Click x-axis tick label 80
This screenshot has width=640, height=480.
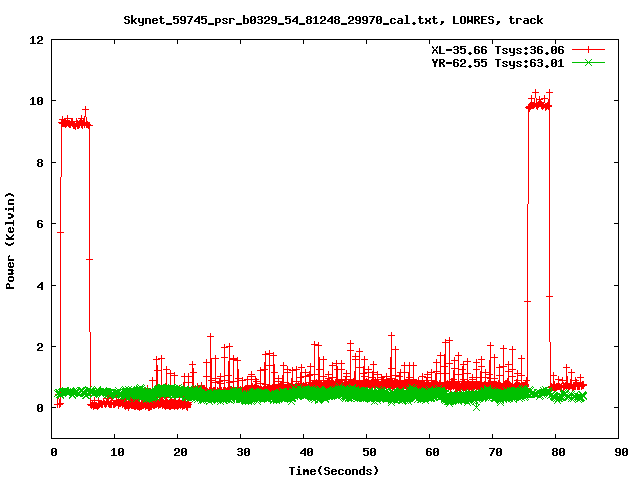click(558, 452)
